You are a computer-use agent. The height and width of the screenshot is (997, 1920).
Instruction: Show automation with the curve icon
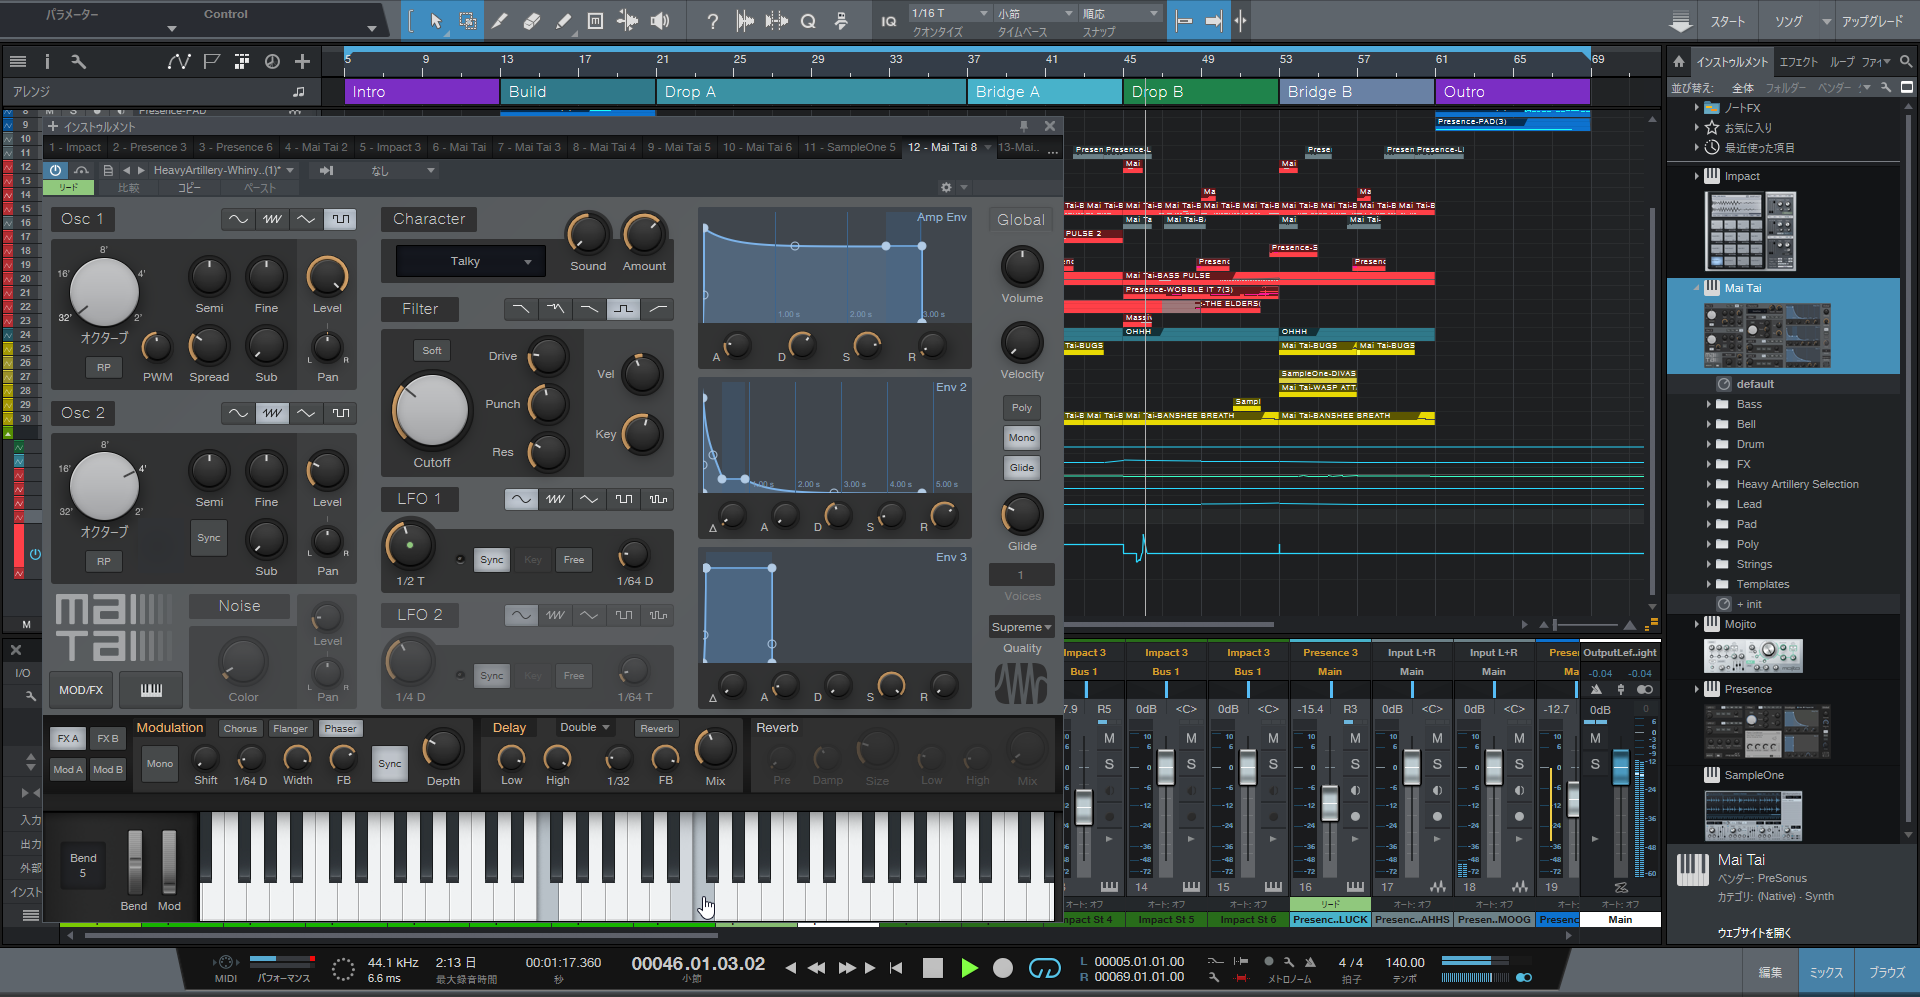(x=179, y=62)
